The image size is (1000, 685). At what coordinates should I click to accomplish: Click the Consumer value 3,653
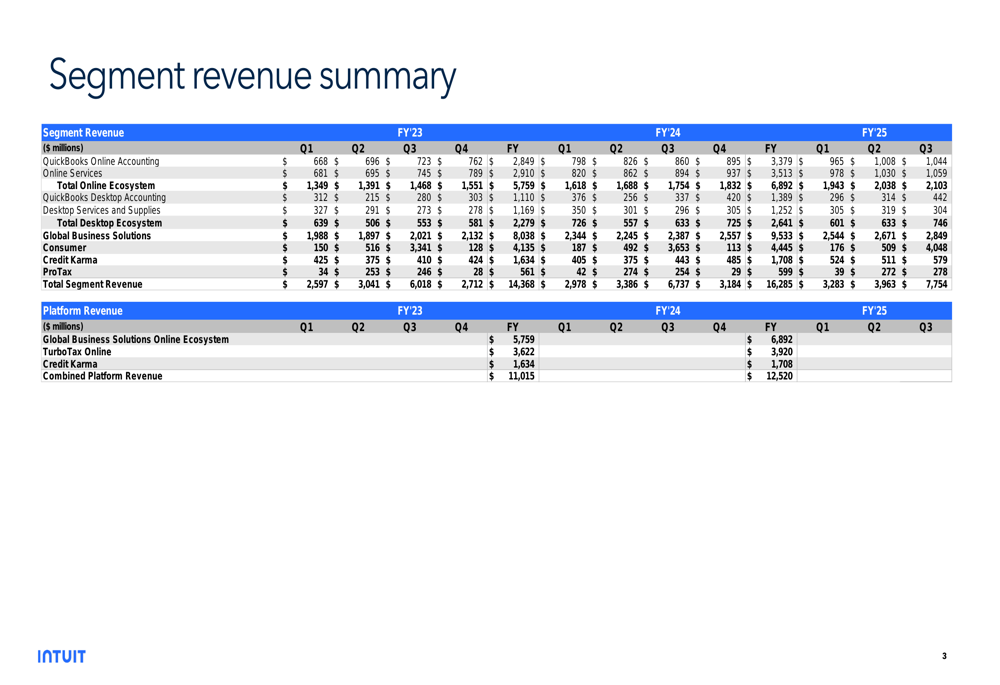(x=679, y=247)
